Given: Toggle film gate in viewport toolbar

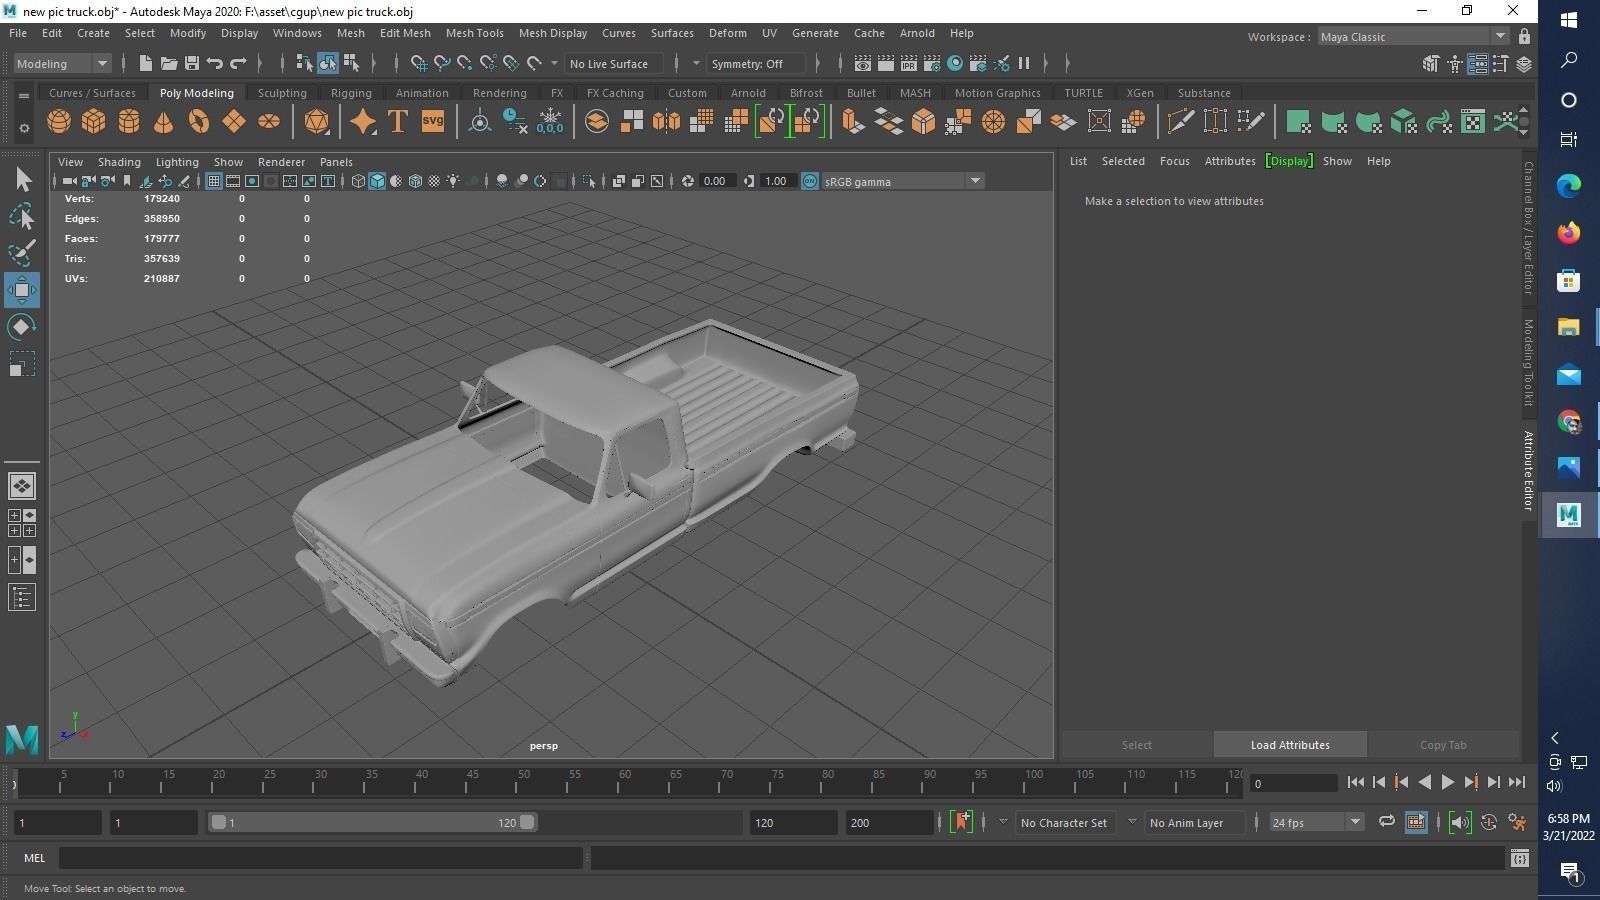Looking at the screenshot, I should tap(233, 181).
